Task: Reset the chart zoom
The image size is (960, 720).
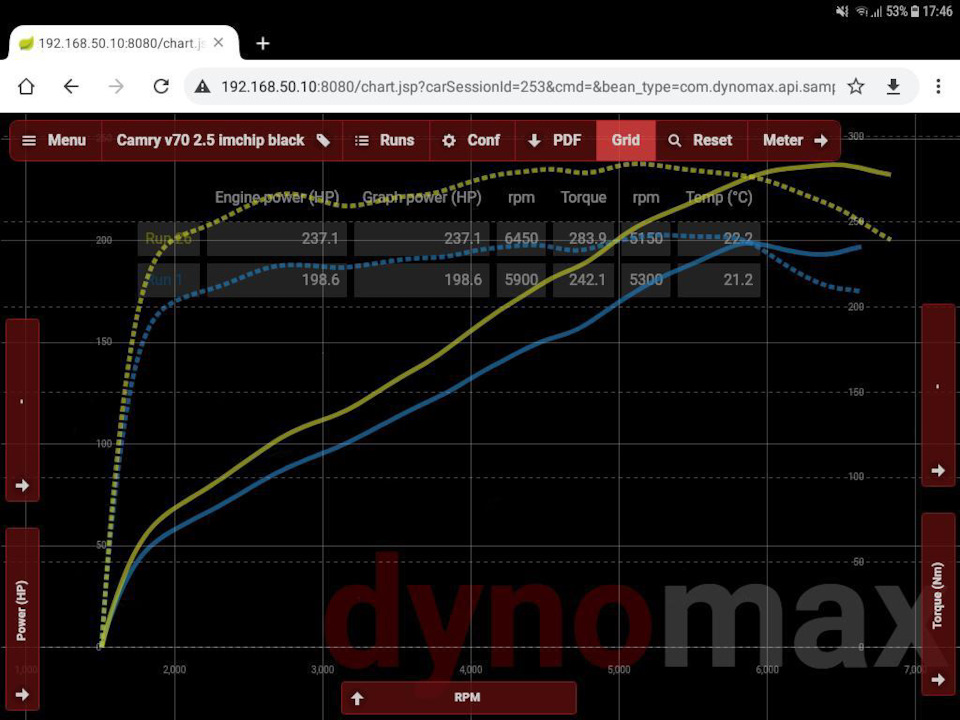Action: point(701,140)
